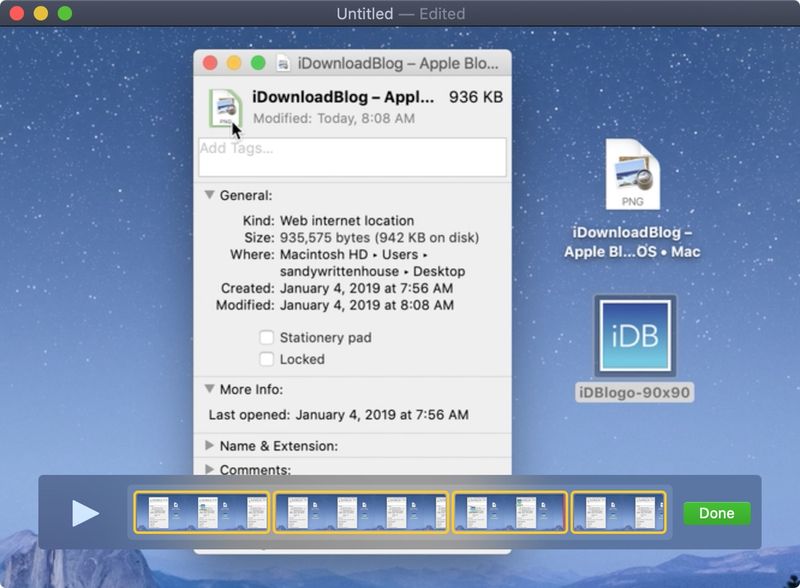Click the iDownloadBlog desktop file name label
This screenshot has height=588, width=800.
(632, 242)
